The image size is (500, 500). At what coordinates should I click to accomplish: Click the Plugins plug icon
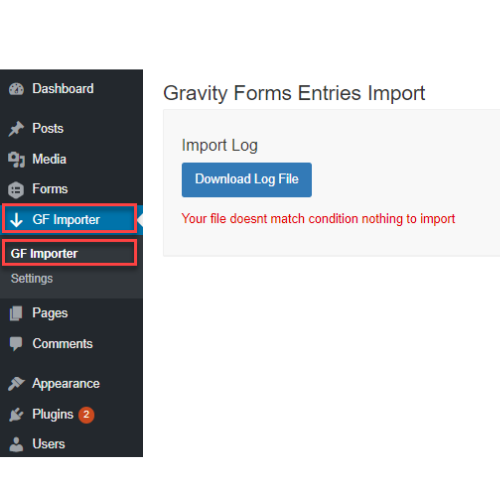coord(16,415)
